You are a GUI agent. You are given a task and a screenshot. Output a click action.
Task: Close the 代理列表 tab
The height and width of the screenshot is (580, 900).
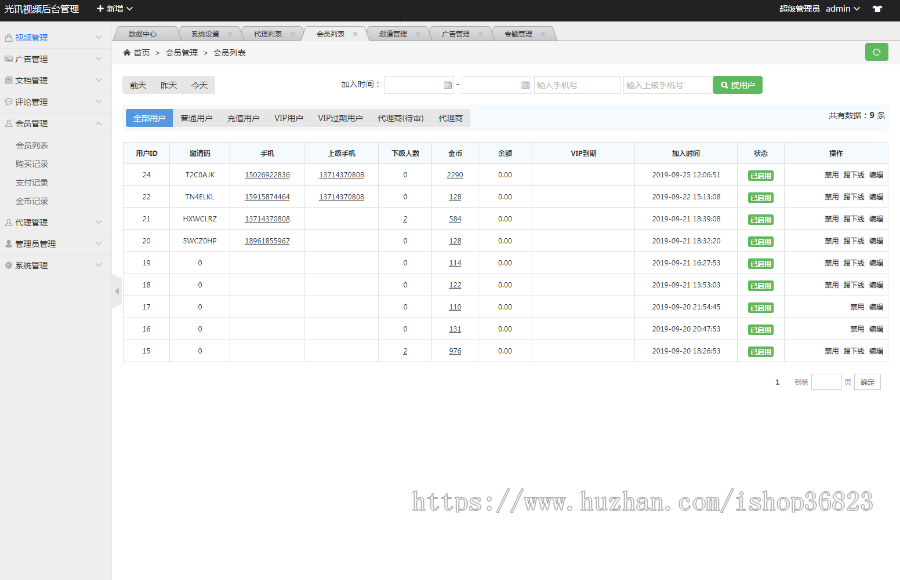point(292,34)
